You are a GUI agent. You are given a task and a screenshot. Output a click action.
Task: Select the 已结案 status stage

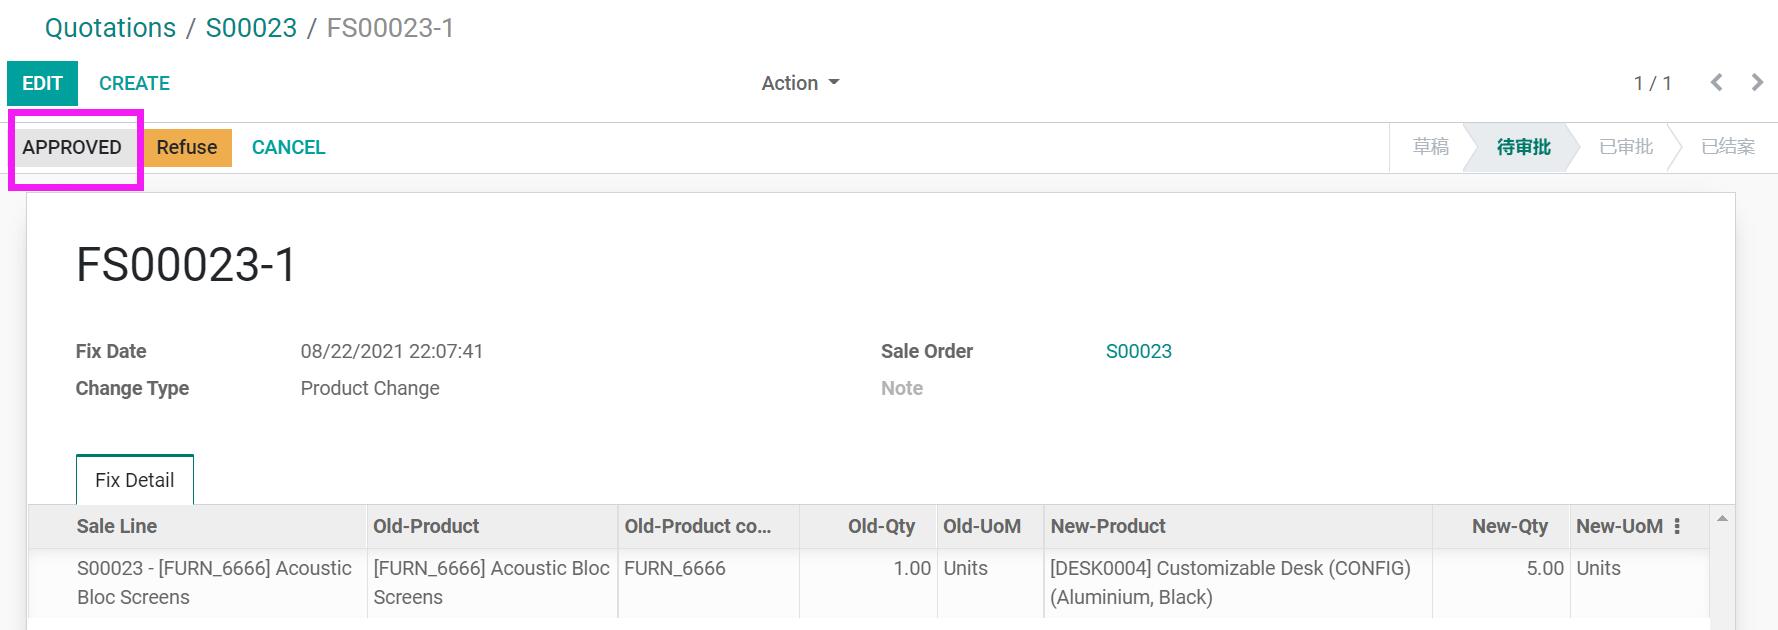[1727, 147]
